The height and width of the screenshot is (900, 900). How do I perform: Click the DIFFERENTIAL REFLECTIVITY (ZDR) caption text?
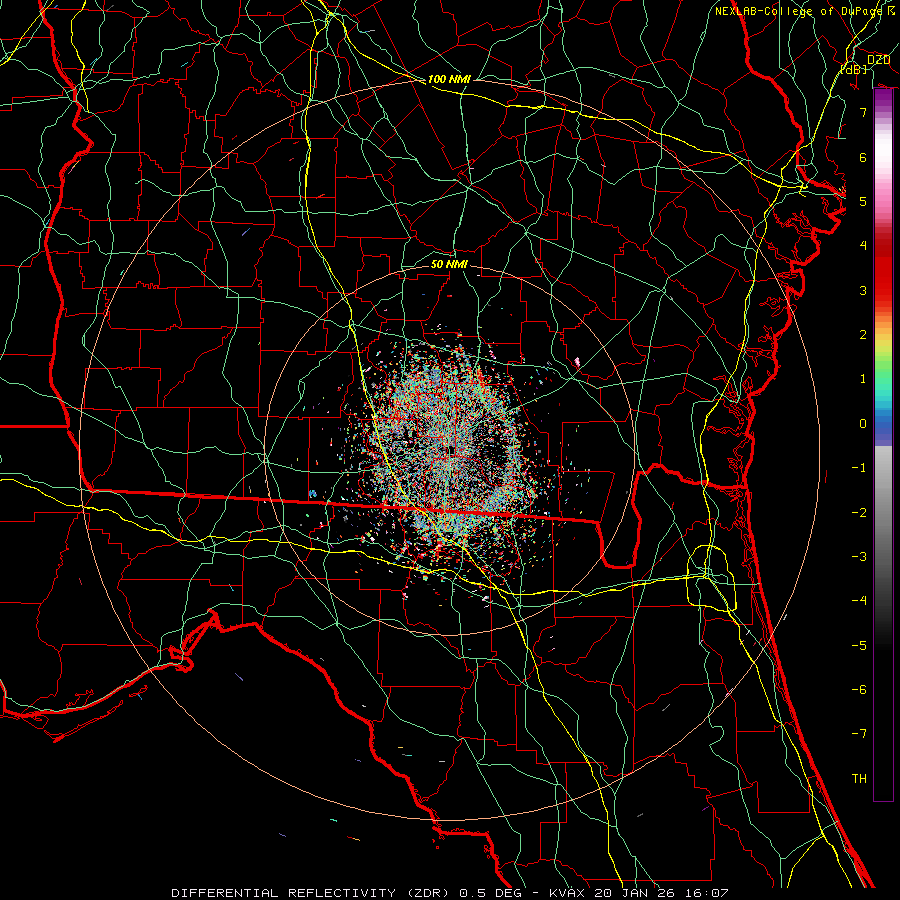coord(312,893)
